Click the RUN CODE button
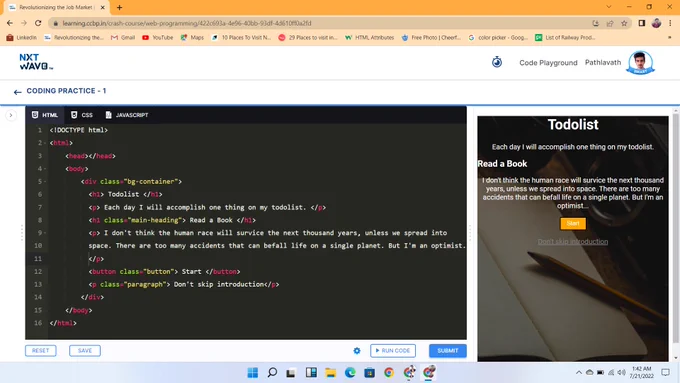The height and width of the screenshot is (383, 680). [x=393, y=350]
